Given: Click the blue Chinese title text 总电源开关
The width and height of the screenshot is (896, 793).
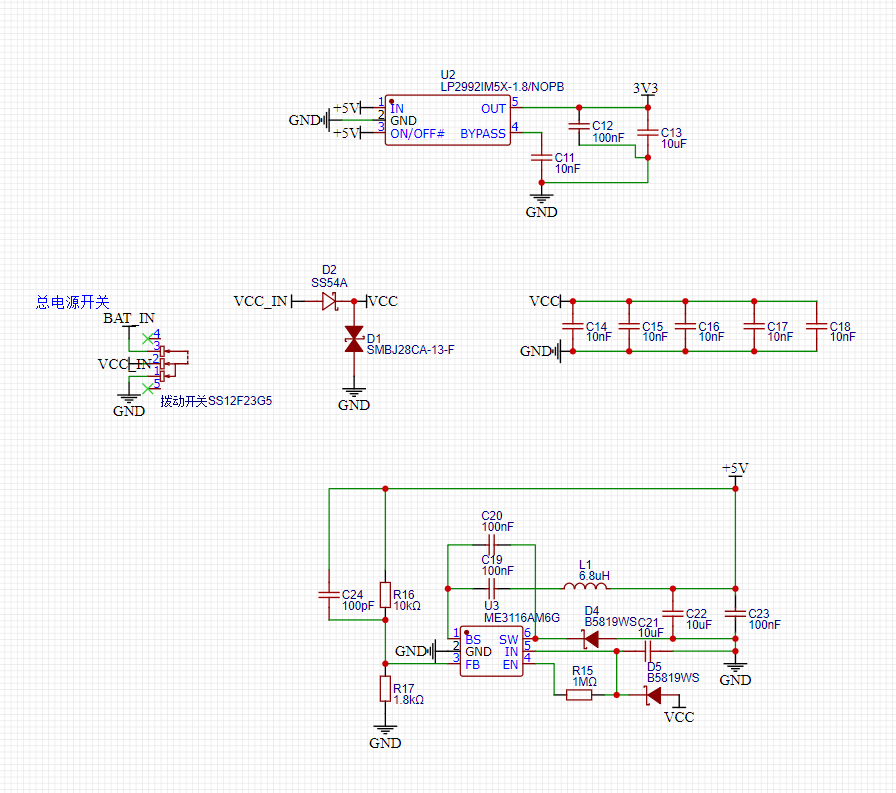Looking at the screenshot, I should coord(72,301).
